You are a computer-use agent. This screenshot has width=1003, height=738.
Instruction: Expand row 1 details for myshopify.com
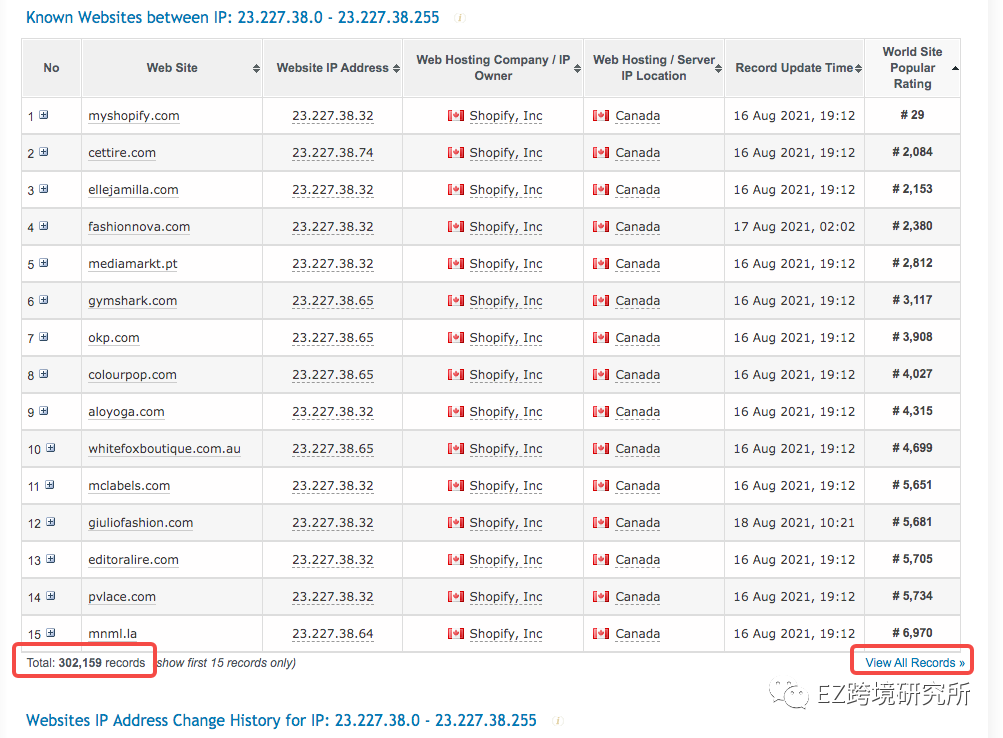[x=43, y=115]
